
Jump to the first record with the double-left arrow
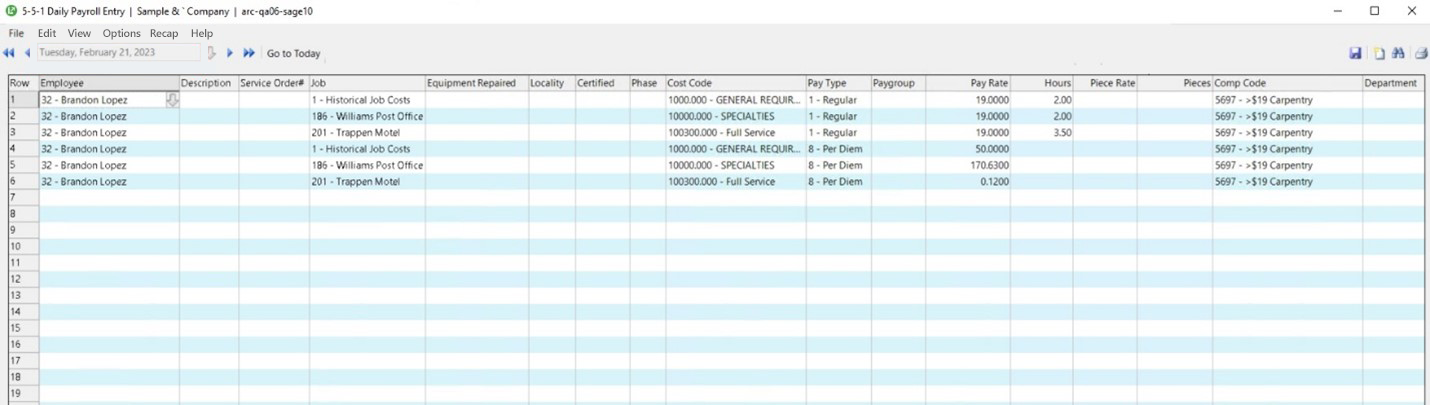pyautogui.click(x=9, y=53)
